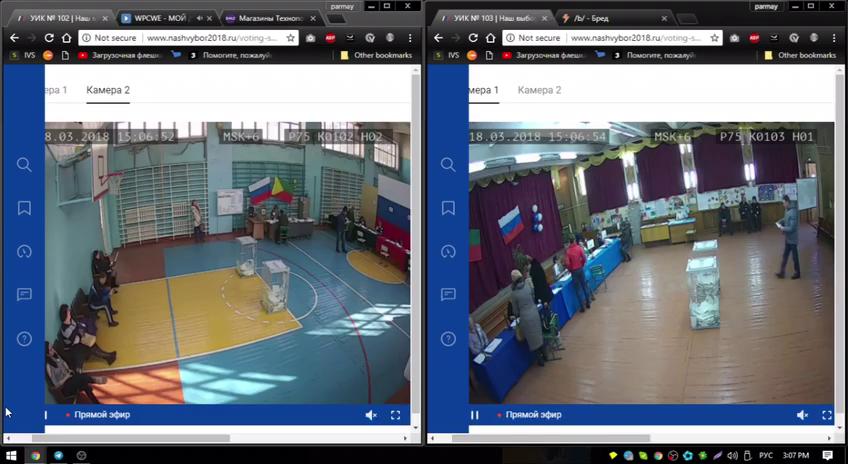Open Chrome three-dot menu in left window
The width and height of the screenshot is (848, 464).
click(x=410, y=38)
